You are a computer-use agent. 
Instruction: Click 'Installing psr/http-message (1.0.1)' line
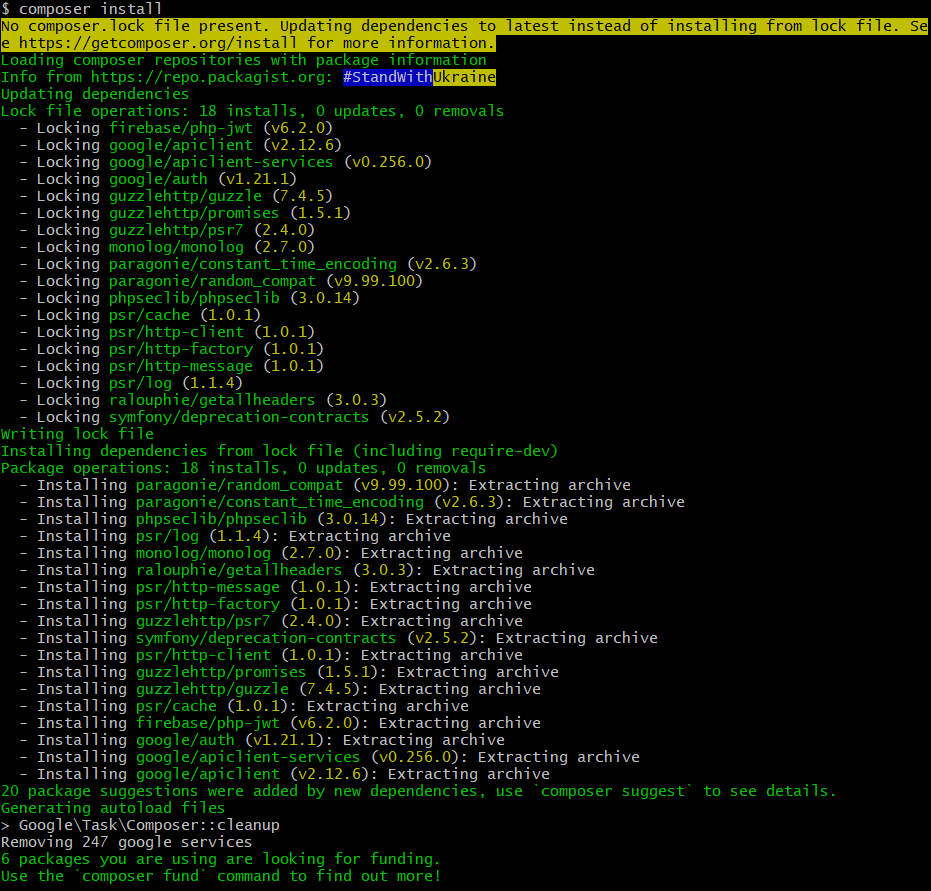pos(276,588)
